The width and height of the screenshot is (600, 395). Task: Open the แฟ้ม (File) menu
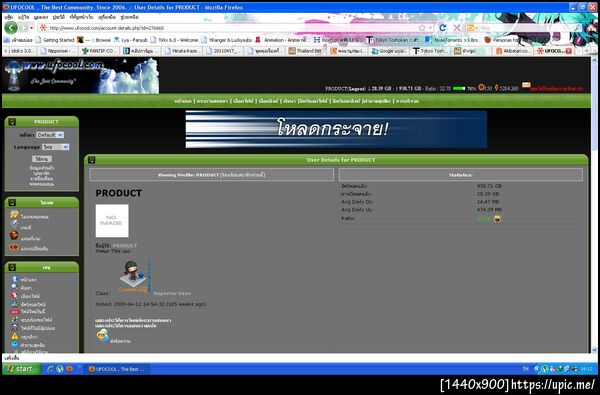[x=8, y=17]
